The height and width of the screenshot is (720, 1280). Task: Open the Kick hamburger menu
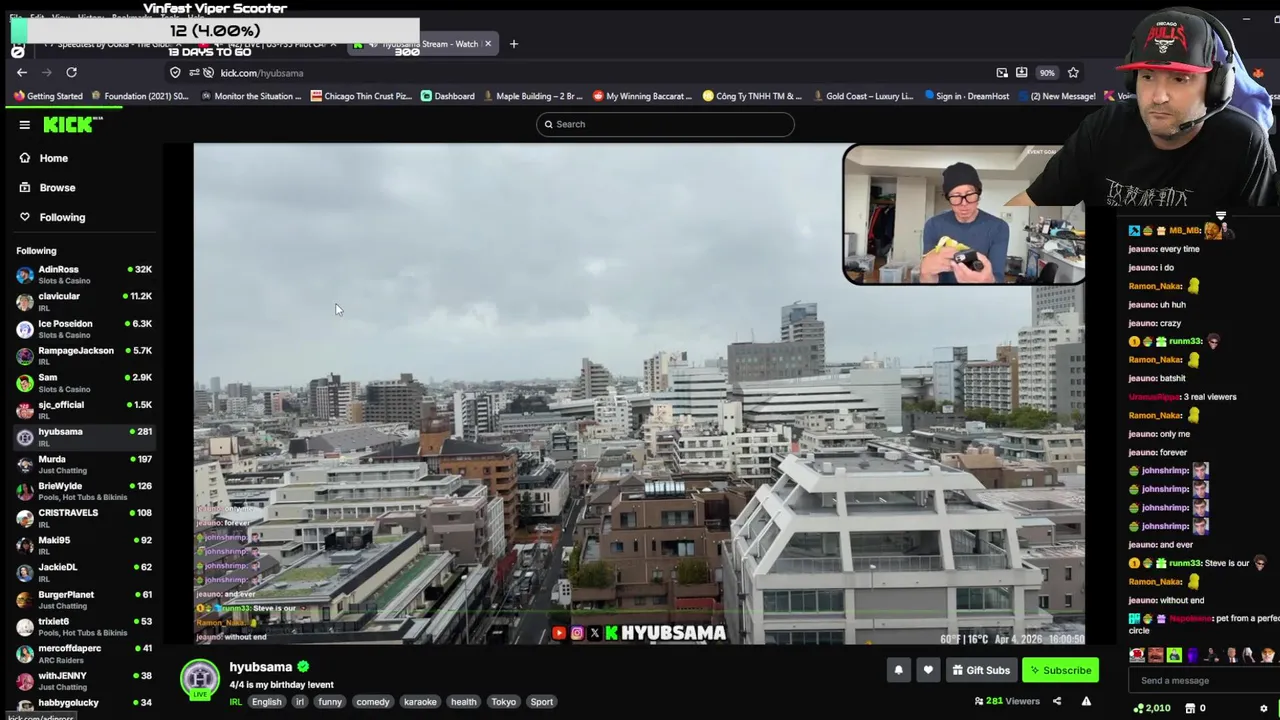[x=24, y=125]
